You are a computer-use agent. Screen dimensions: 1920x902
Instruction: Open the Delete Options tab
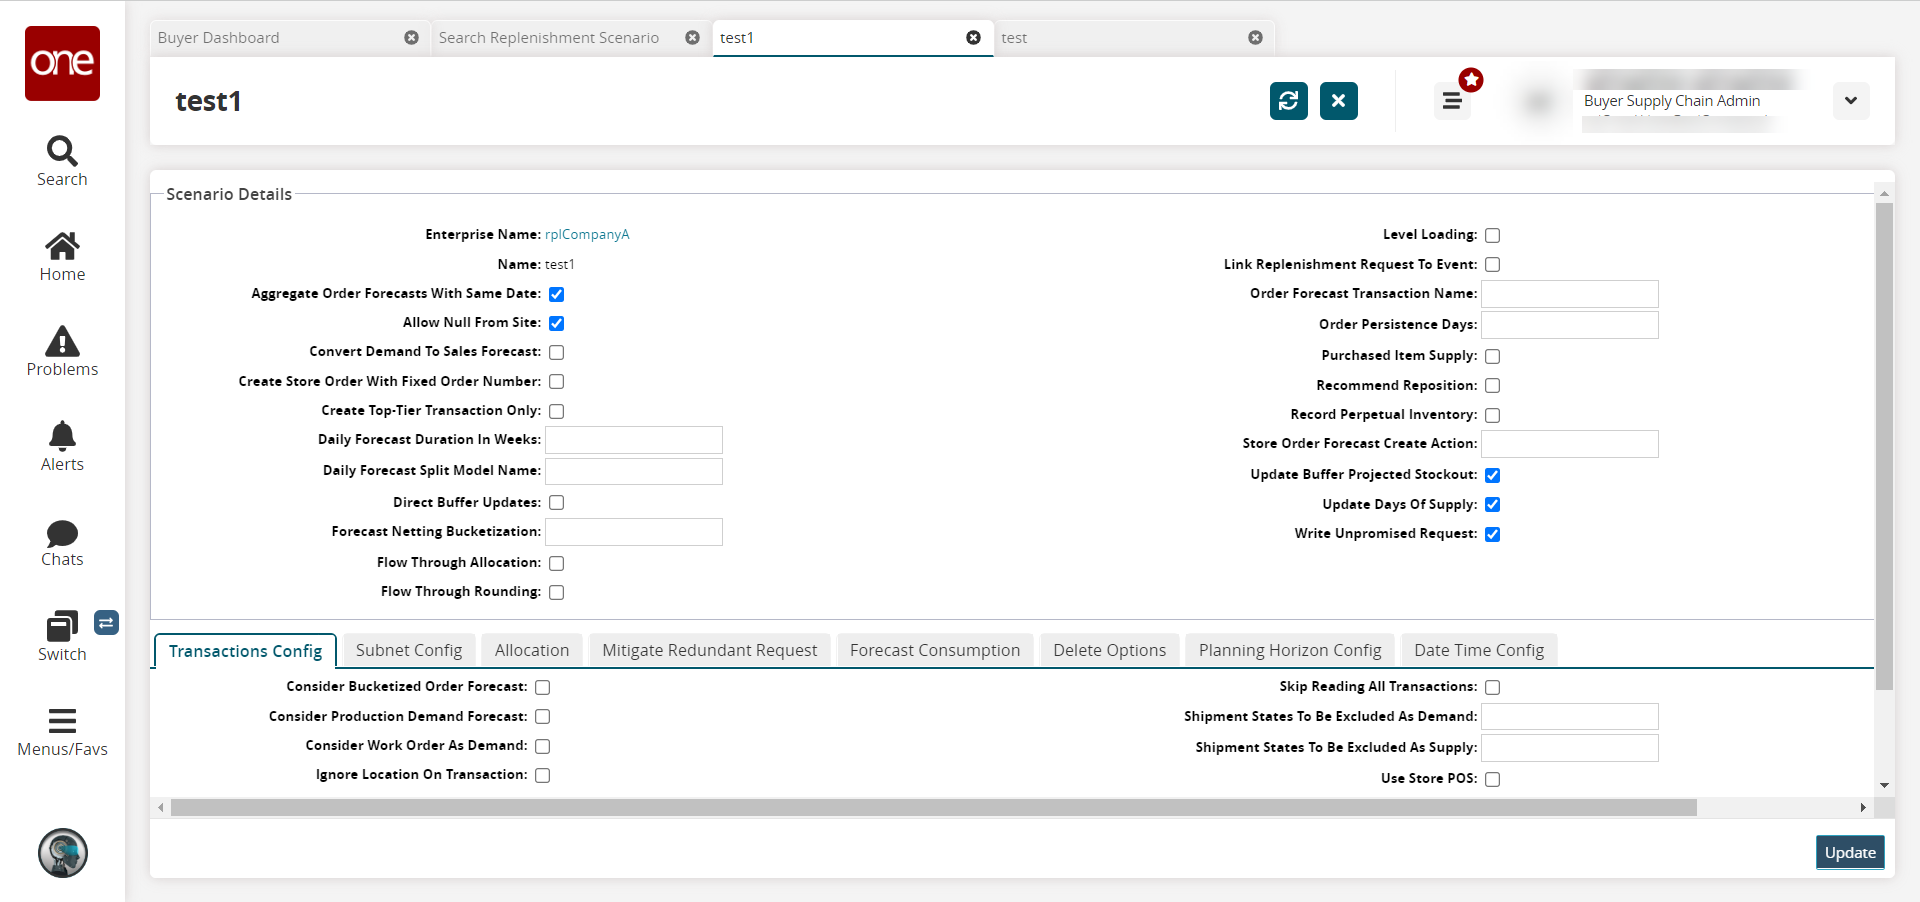pyautogui.click(x=1110, y=650)
